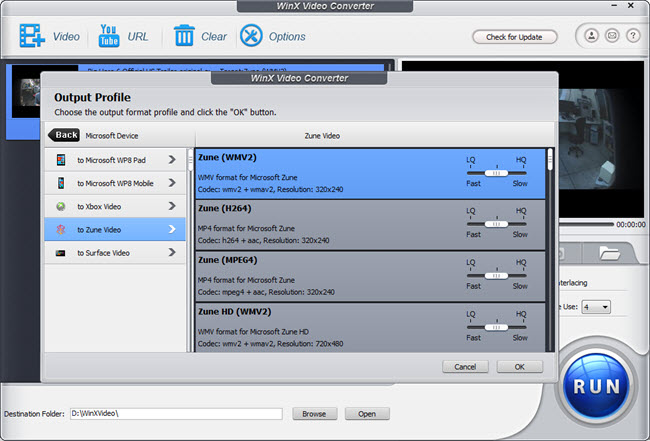Select to Zune Video category

(x=115, y=230)
